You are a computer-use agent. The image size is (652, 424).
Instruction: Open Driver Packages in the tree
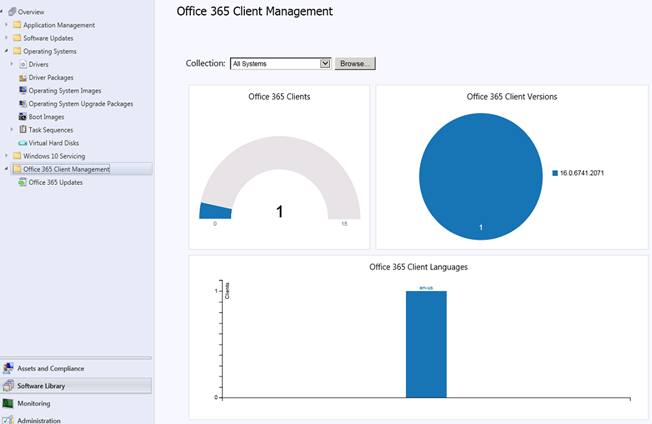(x=51, y=77)
